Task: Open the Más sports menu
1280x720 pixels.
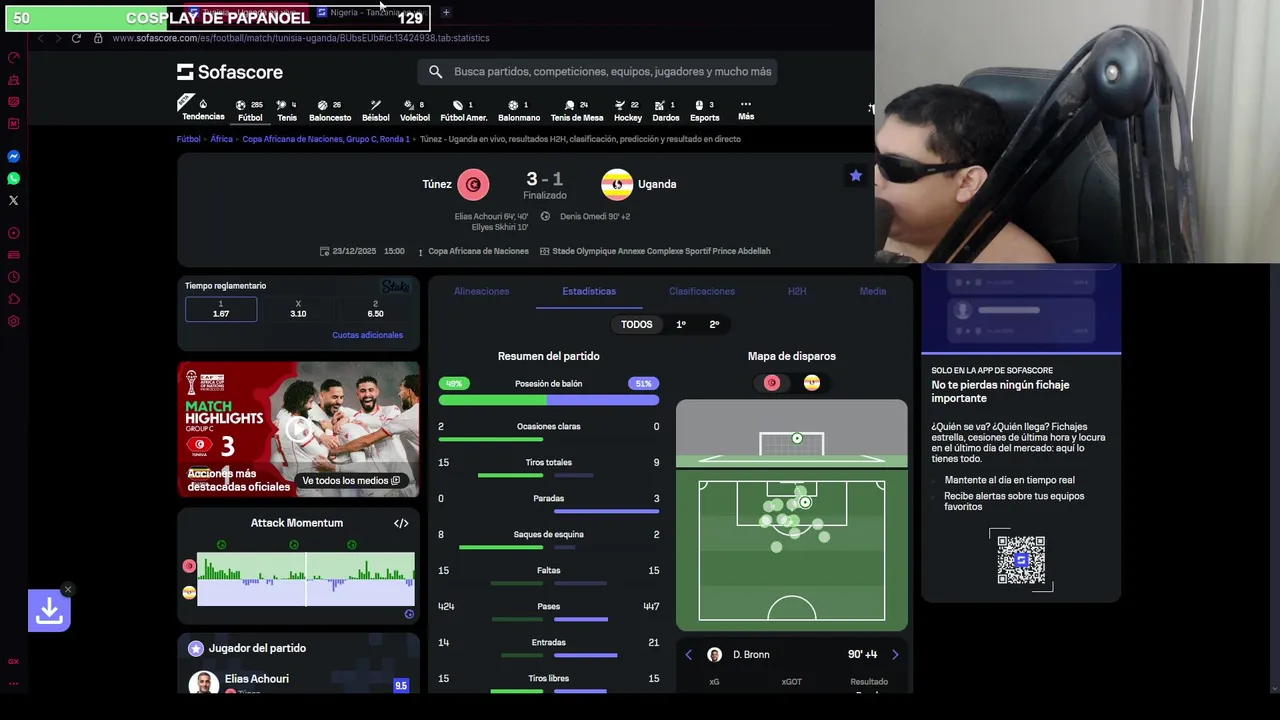Action: 746,110
